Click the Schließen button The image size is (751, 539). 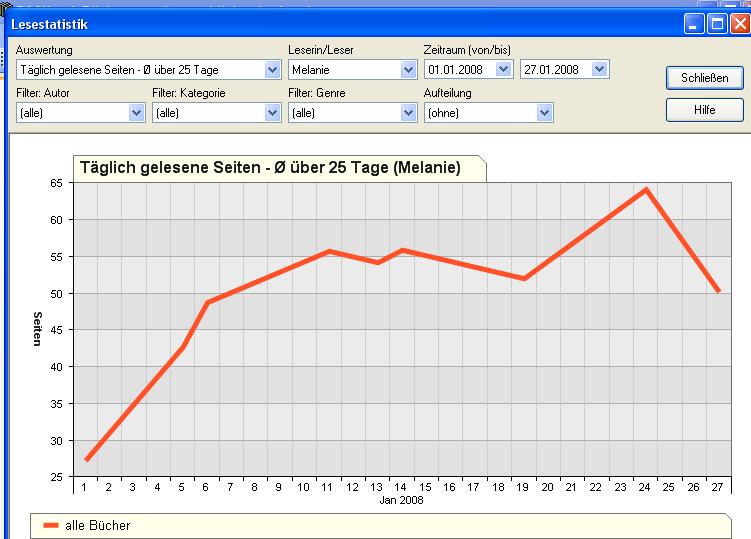tap(704, 77)
